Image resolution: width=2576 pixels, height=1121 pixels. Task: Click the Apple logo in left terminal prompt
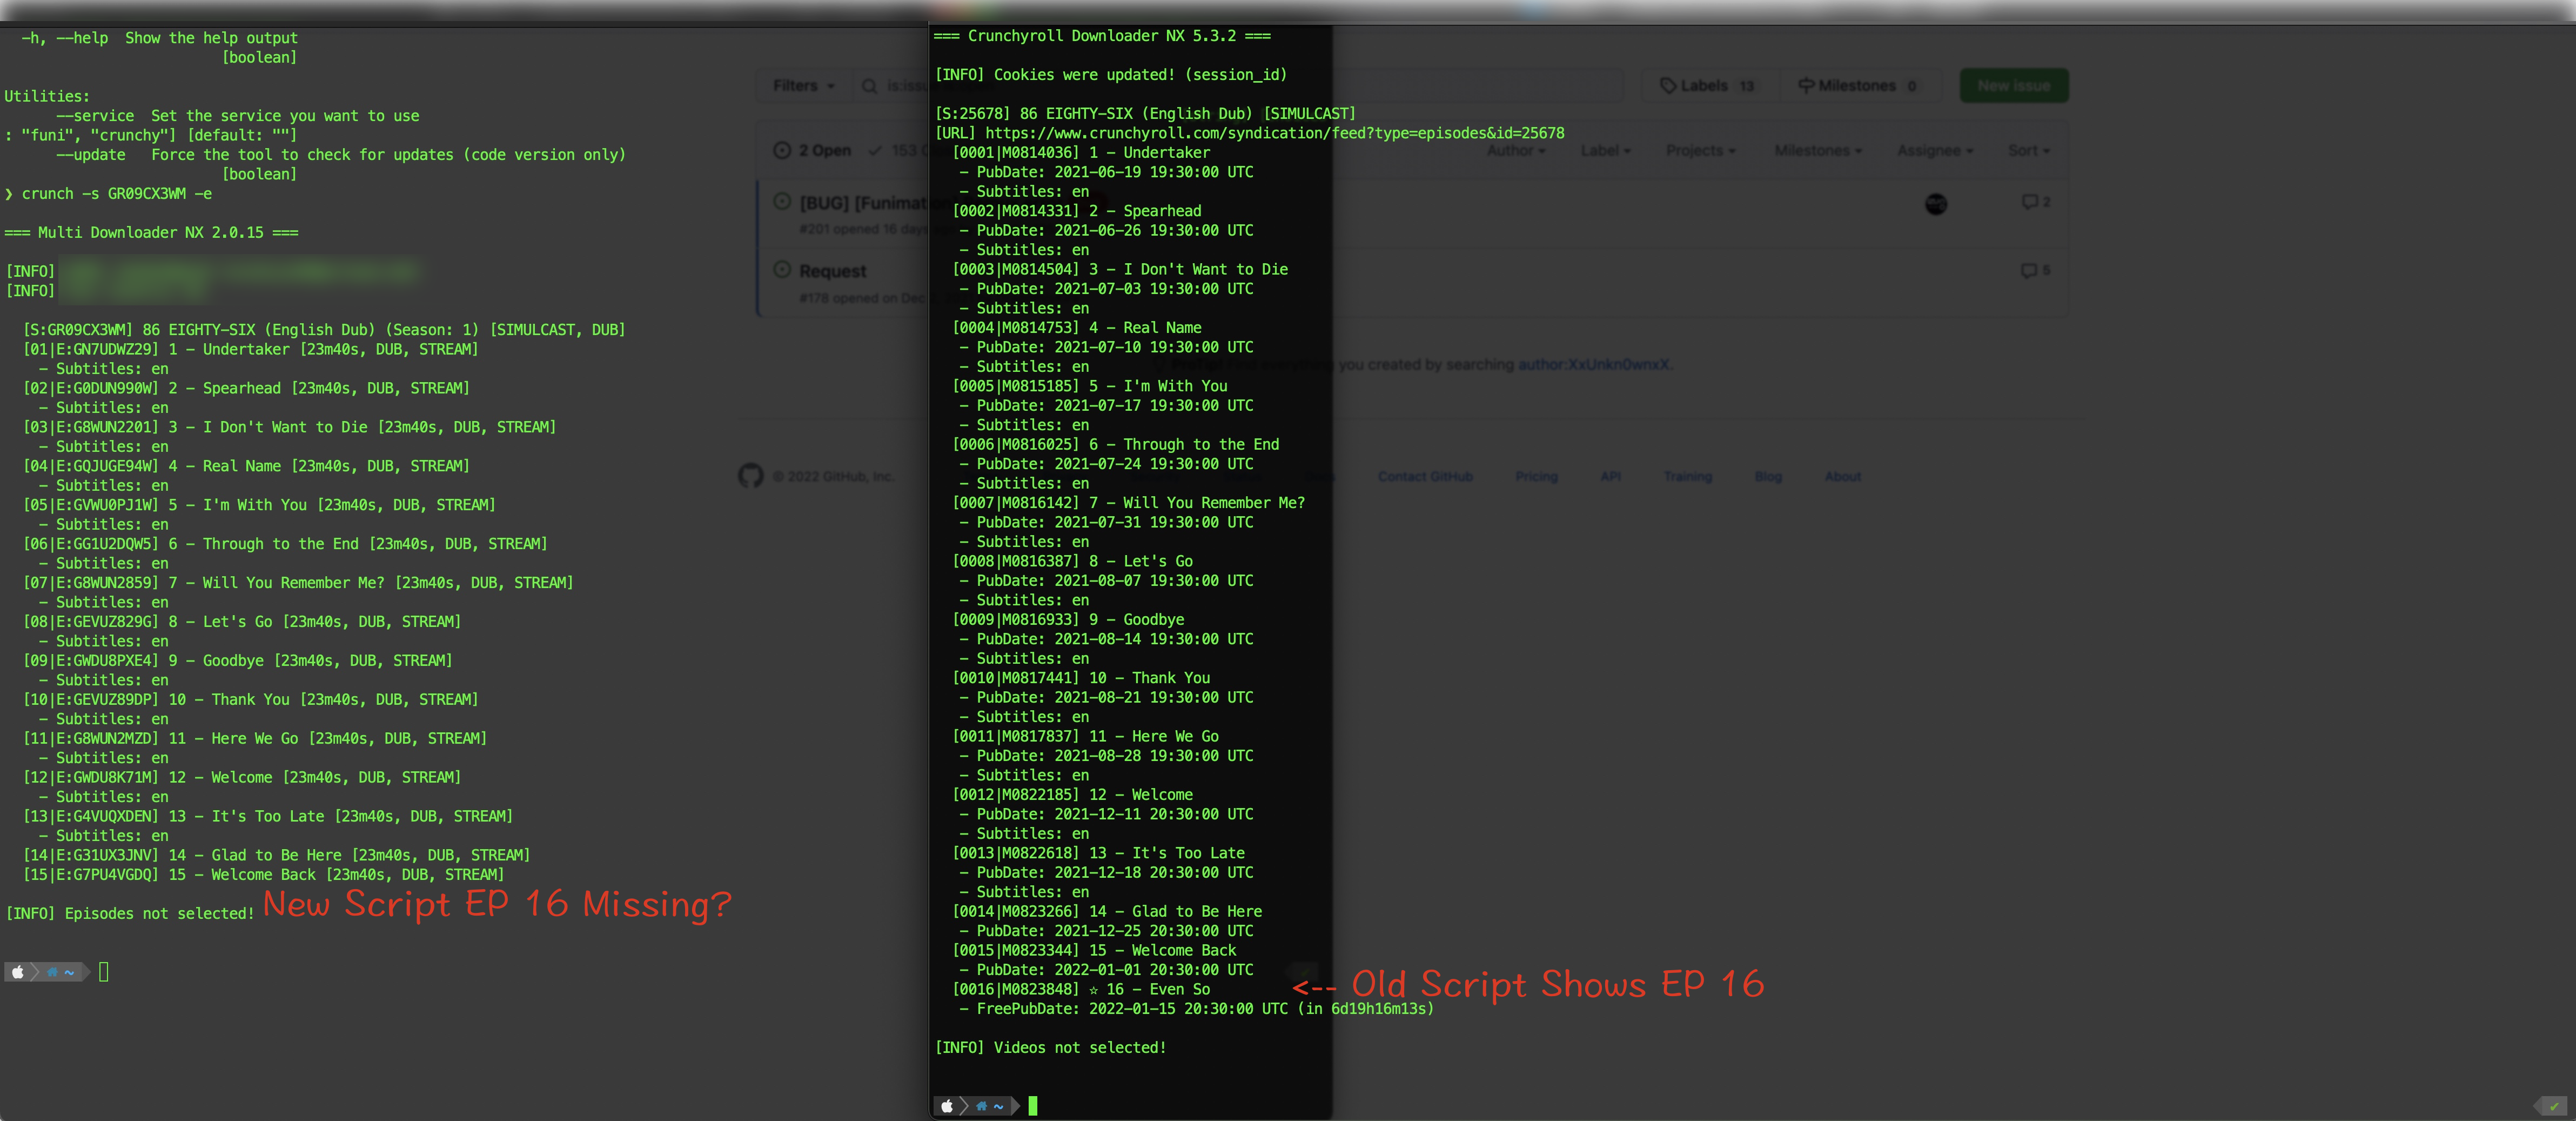(x=18, y=972)
